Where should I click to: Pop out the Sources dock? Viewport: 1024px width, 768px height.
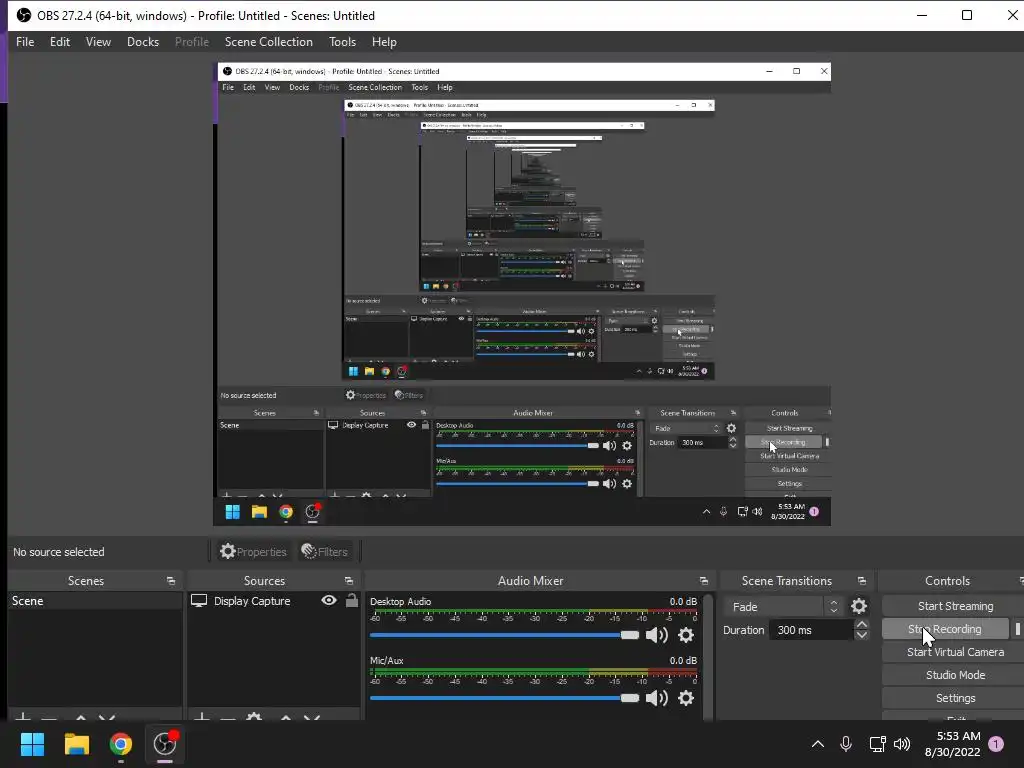[349, 581]
